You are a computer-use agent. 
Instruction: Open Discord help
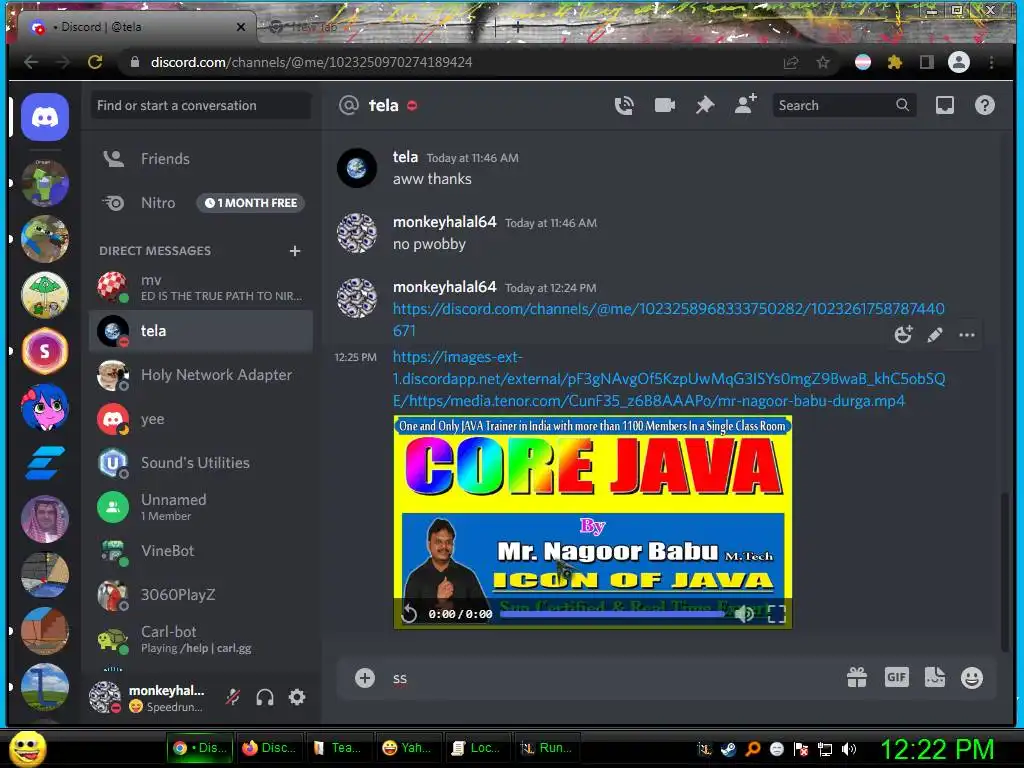pyautogui.click(x=984, y=105)
